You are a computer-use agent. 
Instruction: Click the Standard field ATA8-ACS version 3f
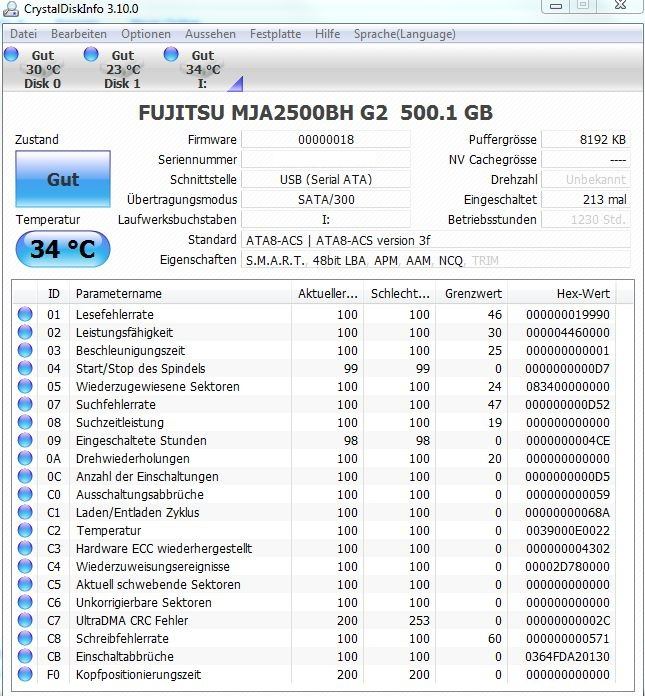pos(435,240)
